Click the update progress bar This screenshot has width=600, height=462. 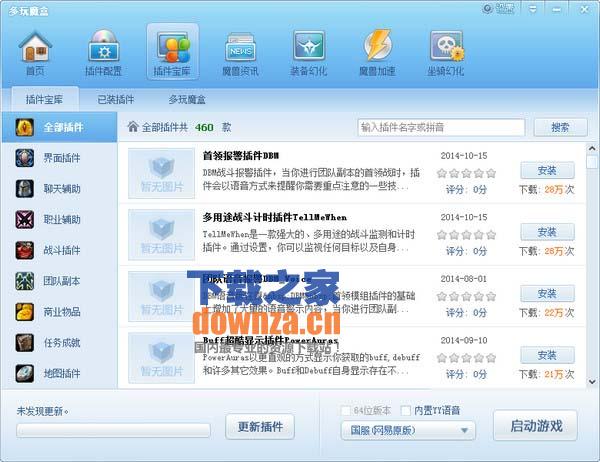click(x=113, y=430)
